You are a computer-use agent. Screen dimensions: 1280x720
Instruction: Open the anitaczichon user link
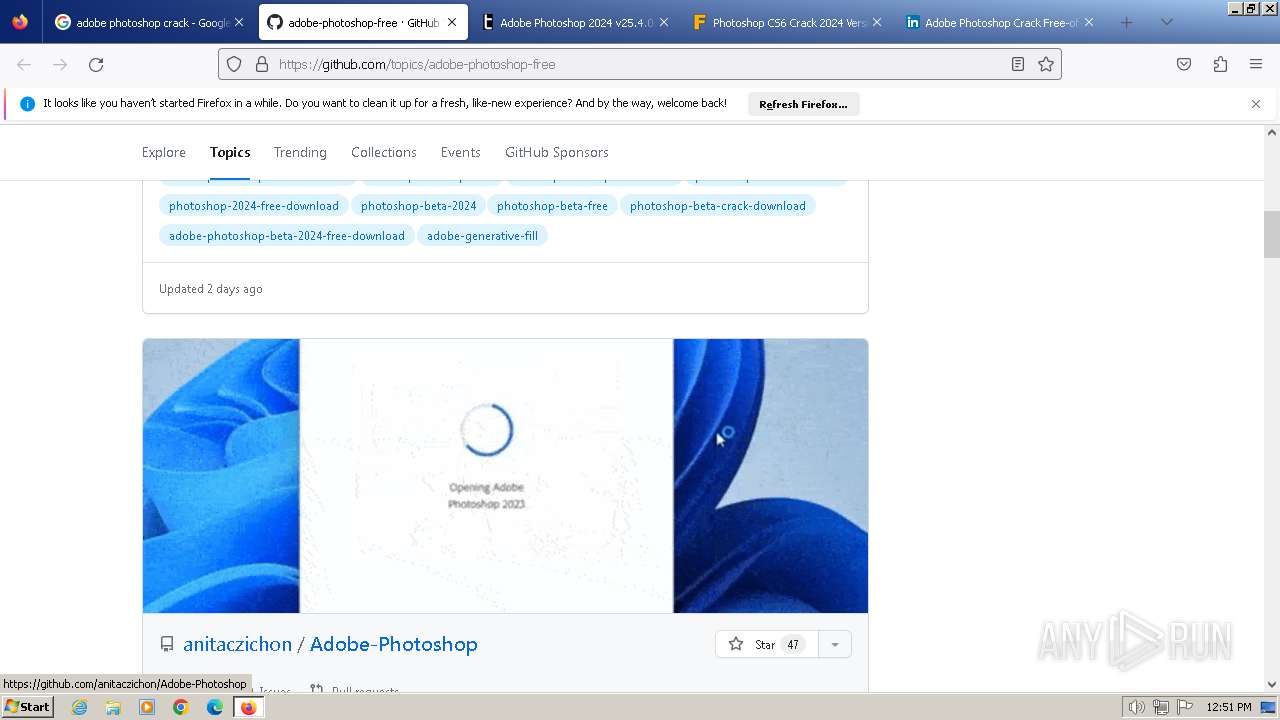pyautogui.click(x=237, y=644)
